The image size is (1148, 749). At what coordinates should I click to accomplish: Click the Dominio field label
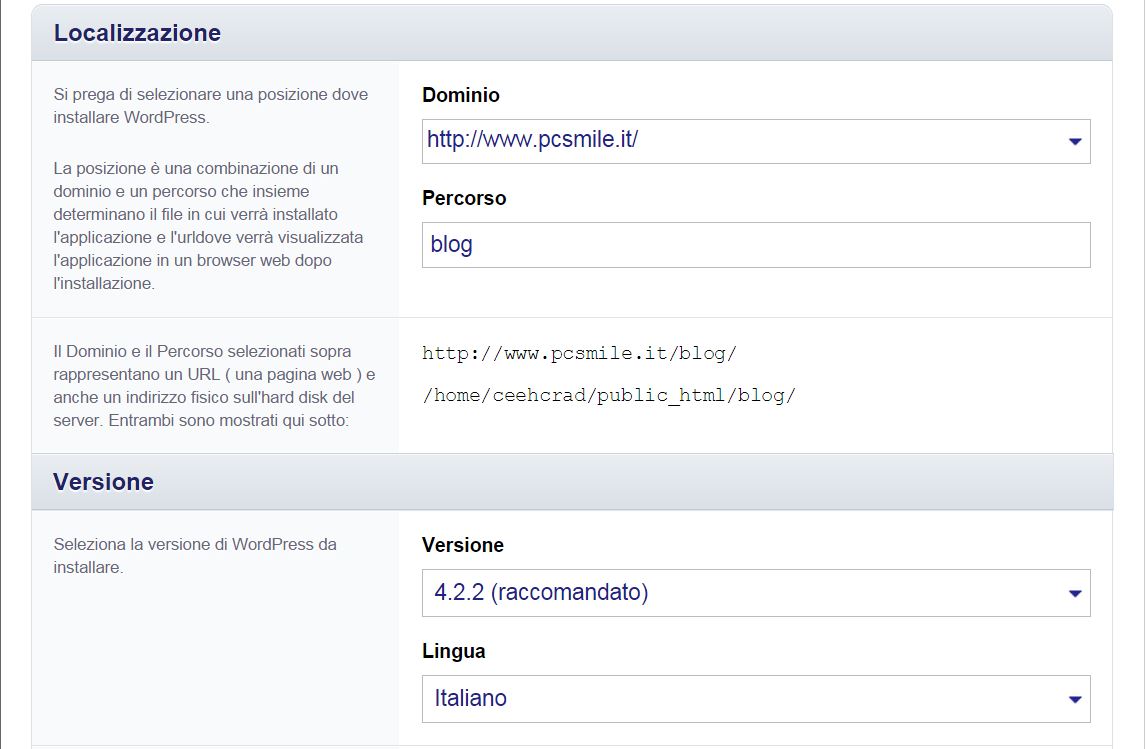pos(461,95)
